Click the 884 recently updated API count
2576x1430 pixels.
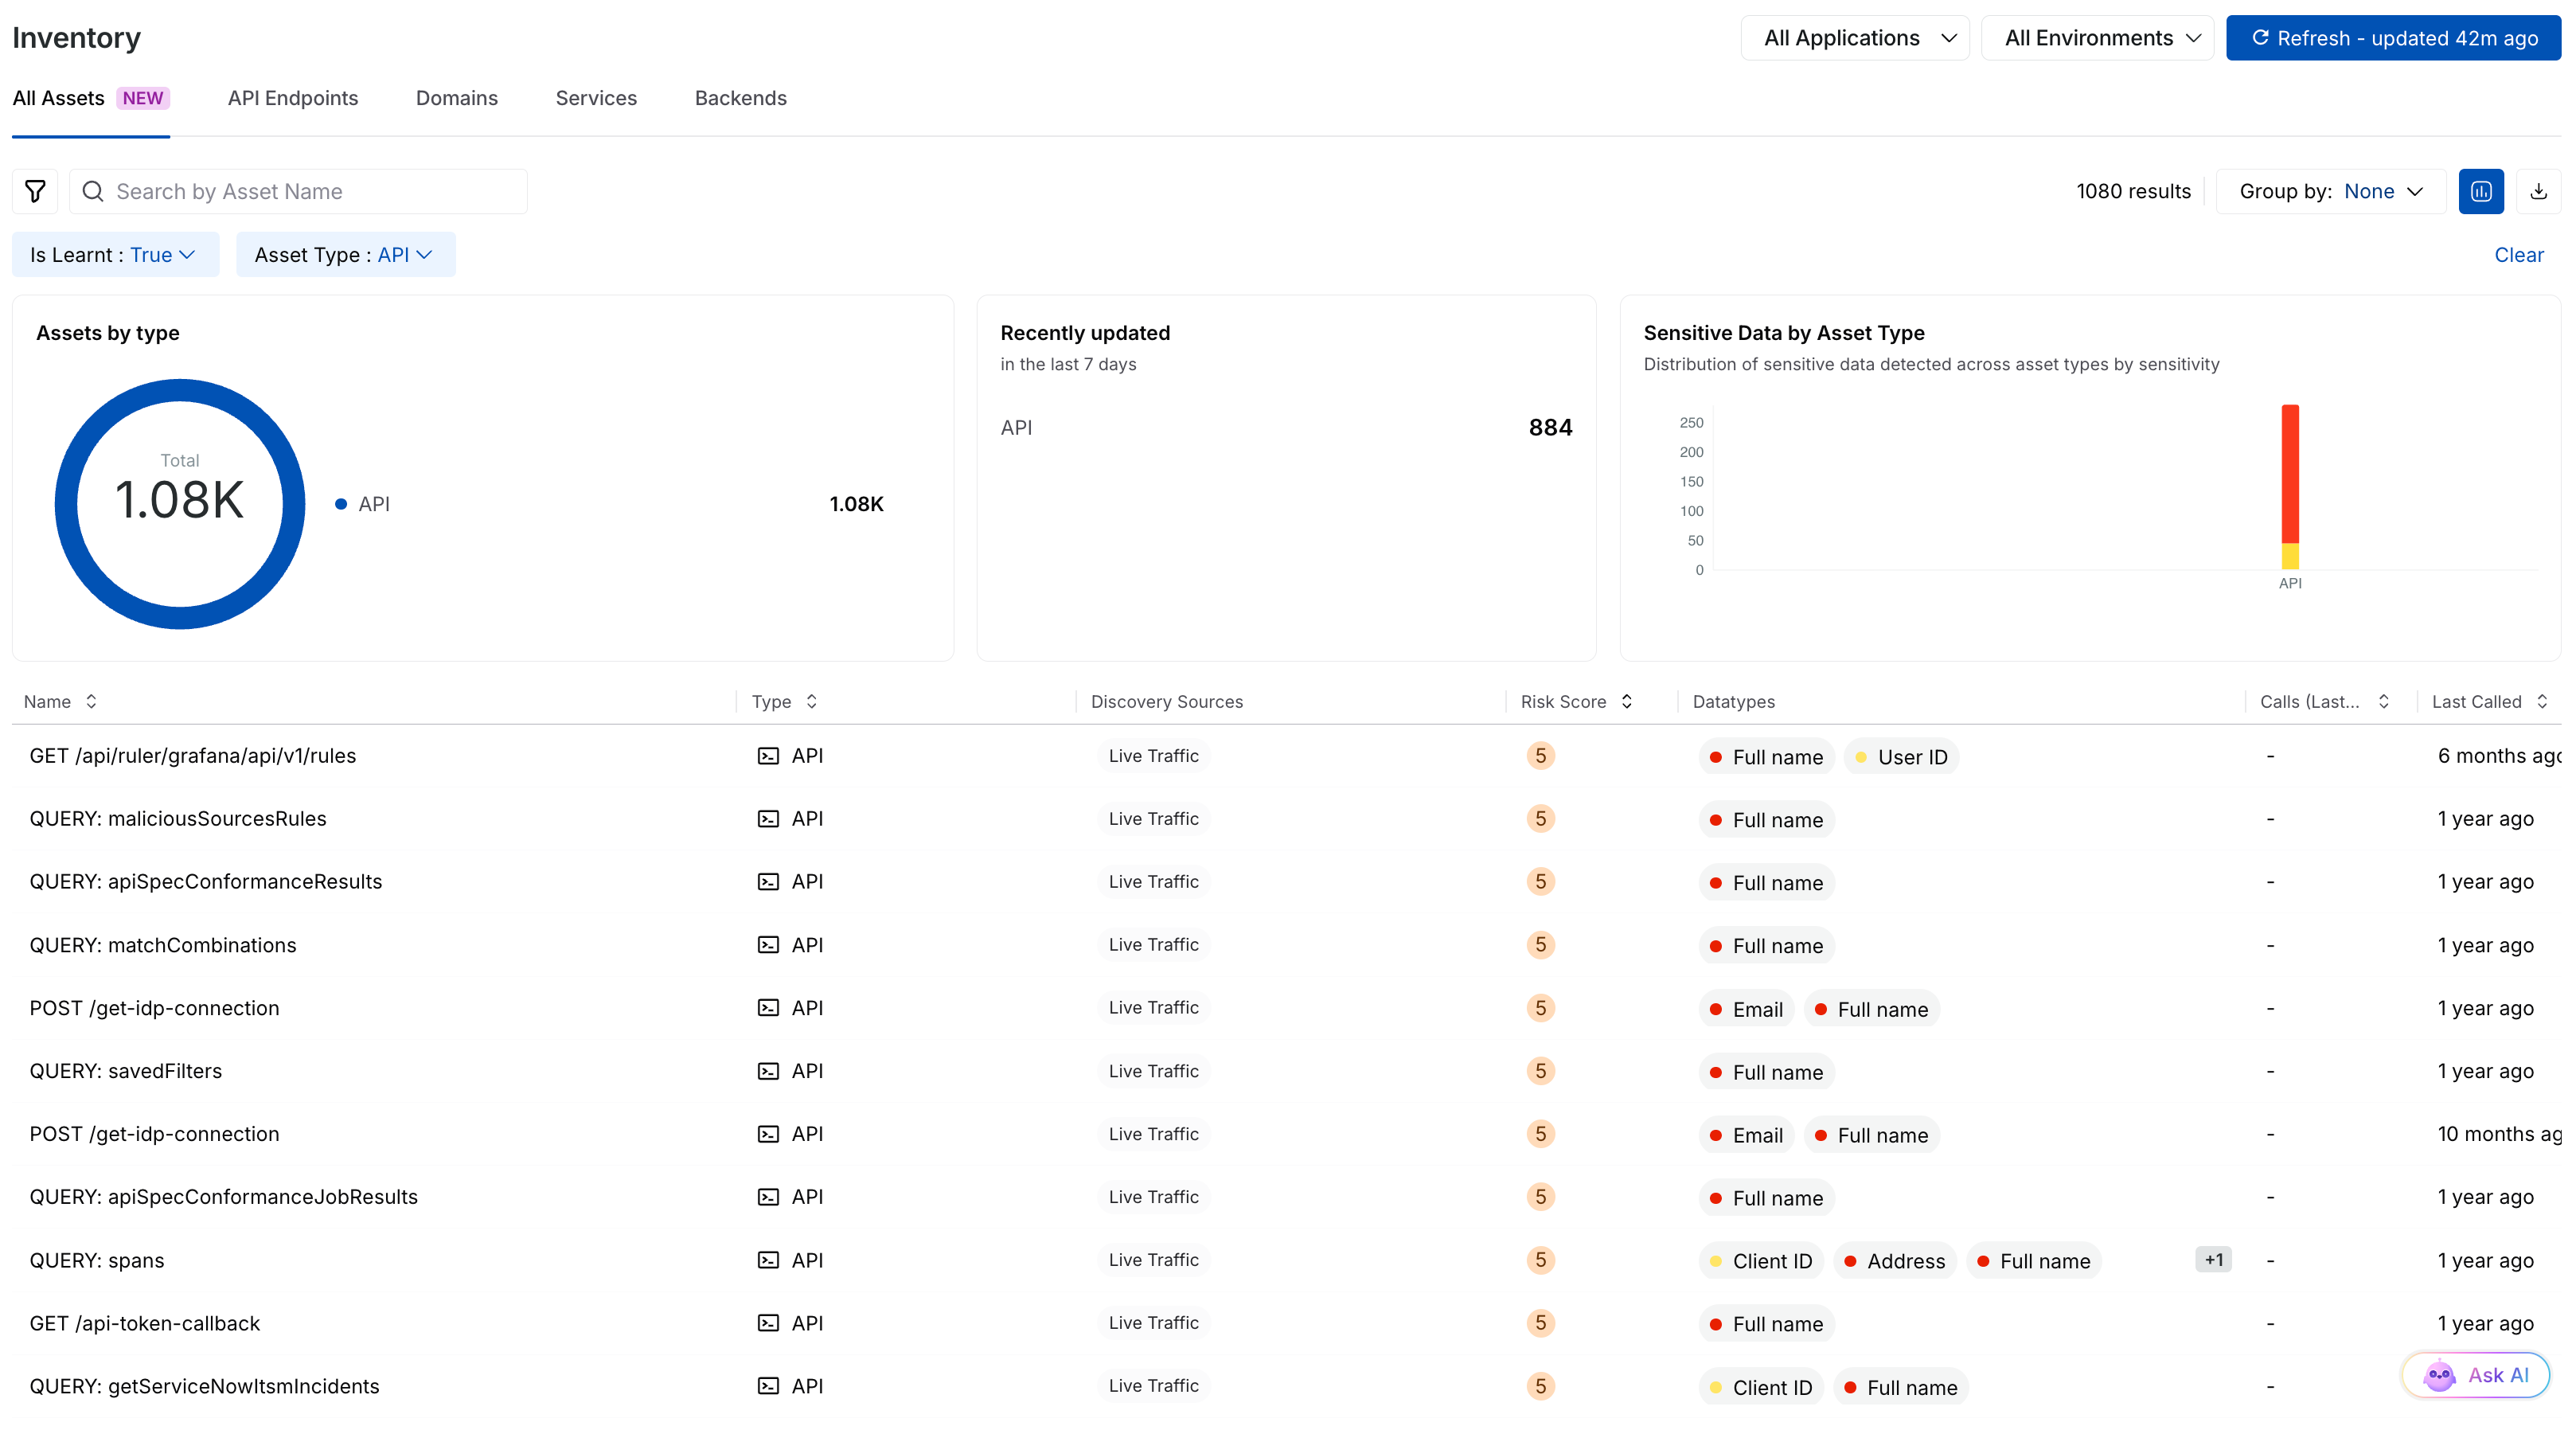click(1550, 428)
